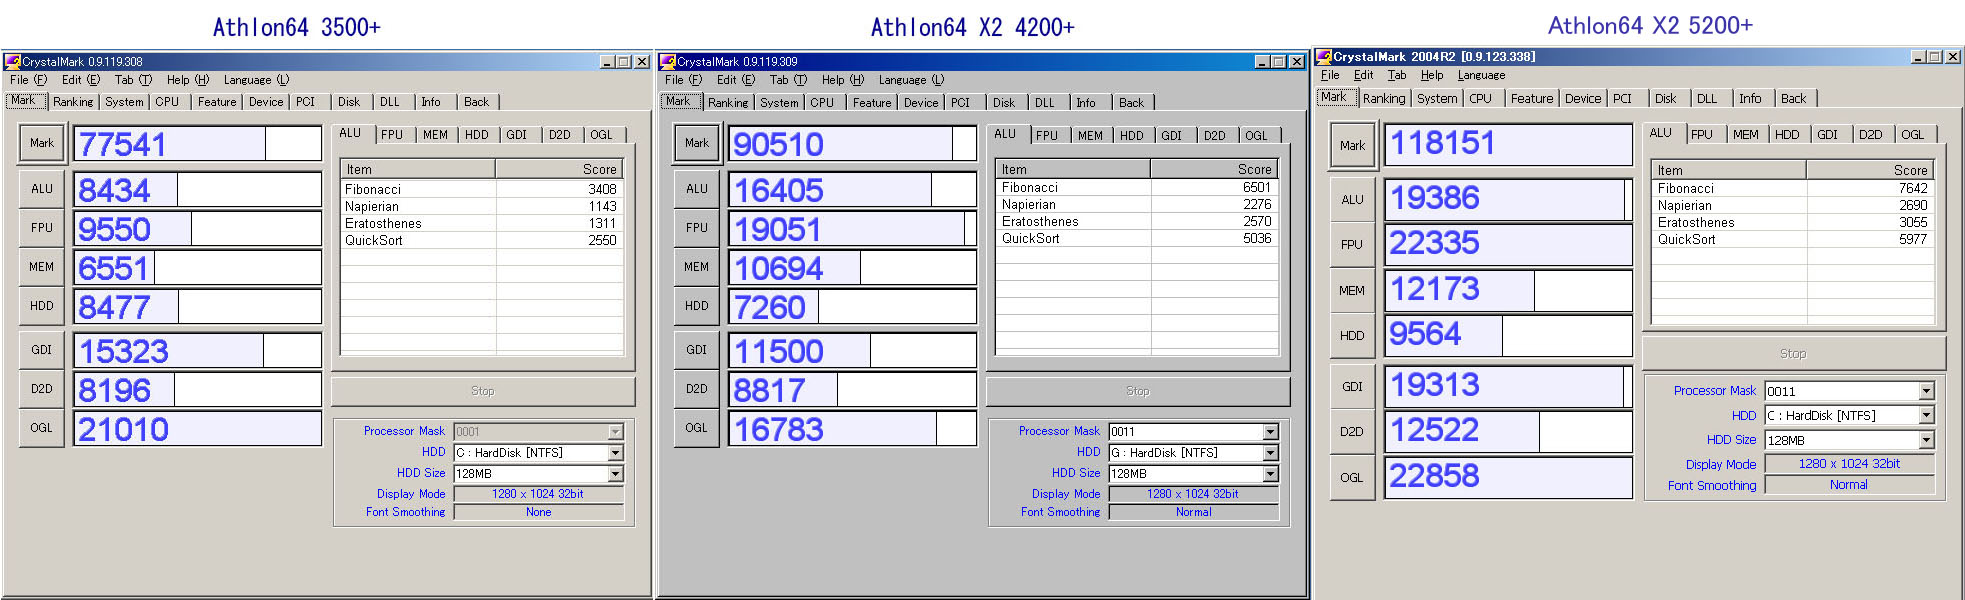Click Display Mode value in the 3500+ window

point(538,494)
